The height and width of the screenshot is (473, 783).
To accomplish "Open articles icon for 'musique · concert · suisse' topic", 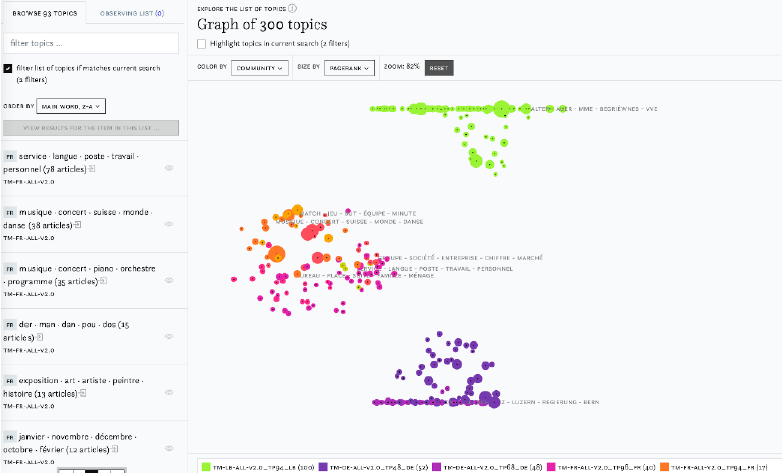I will [78, 226].
